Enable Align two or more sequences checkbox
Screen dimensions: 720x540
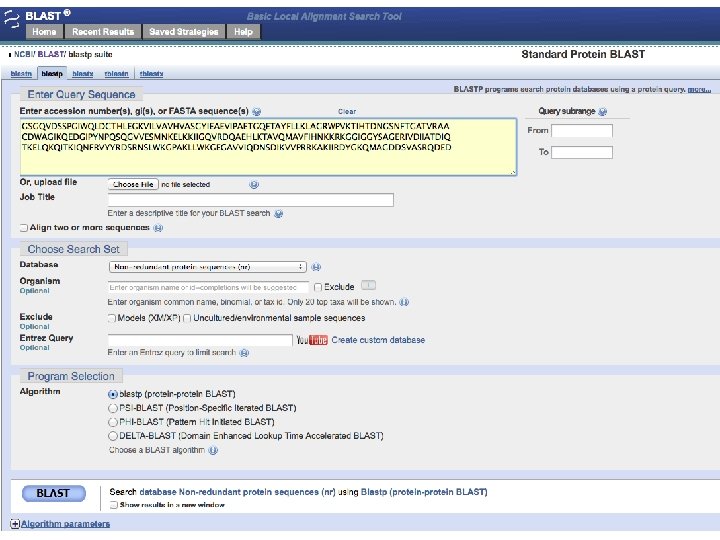(24, 228)
